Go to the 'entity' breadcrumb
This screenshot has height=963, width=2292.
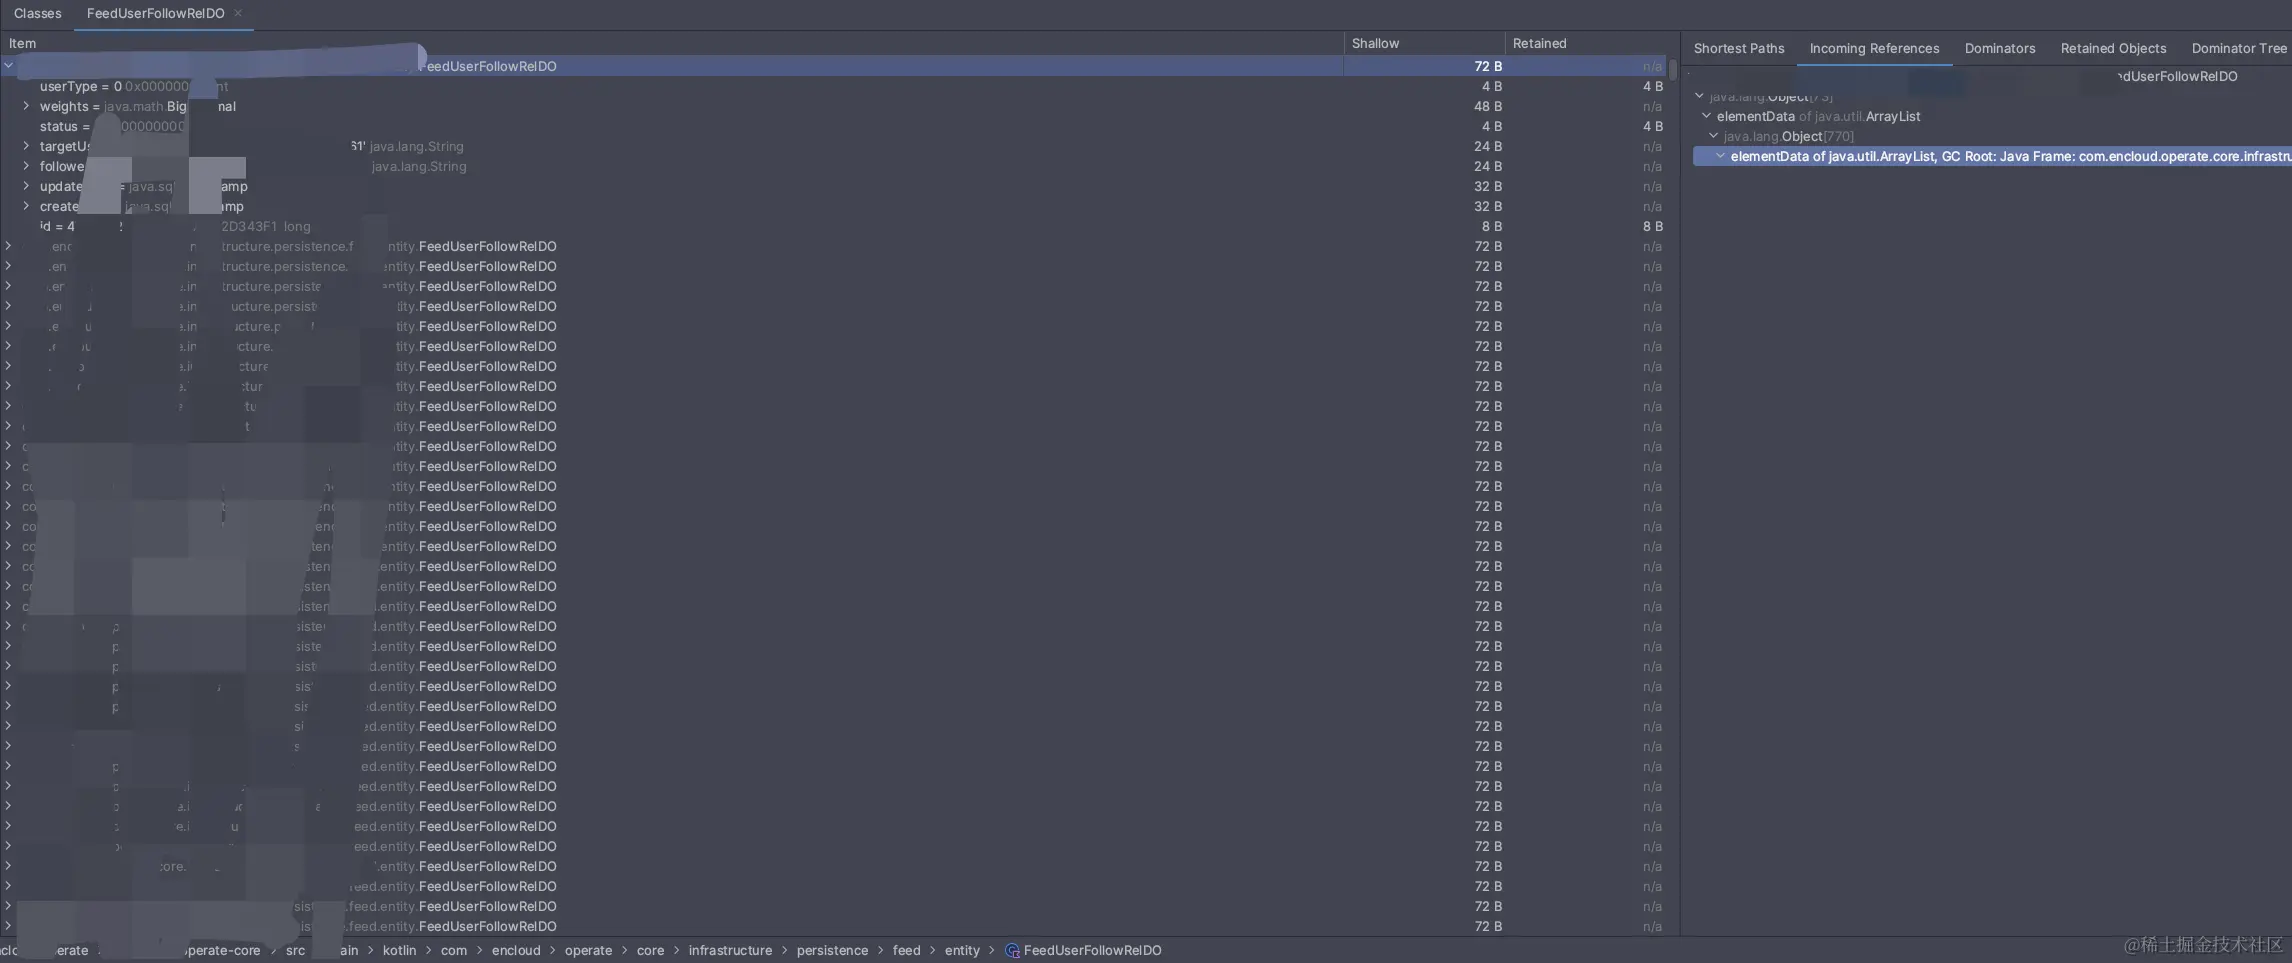click(x=962, y=950)
